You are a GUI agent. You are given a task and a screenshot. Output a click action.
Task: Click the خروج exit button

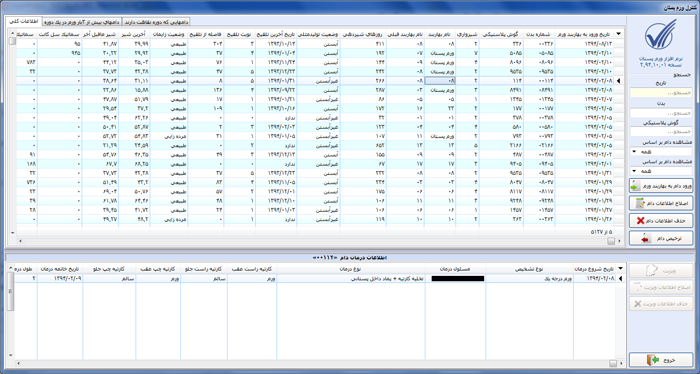(661, 360)
